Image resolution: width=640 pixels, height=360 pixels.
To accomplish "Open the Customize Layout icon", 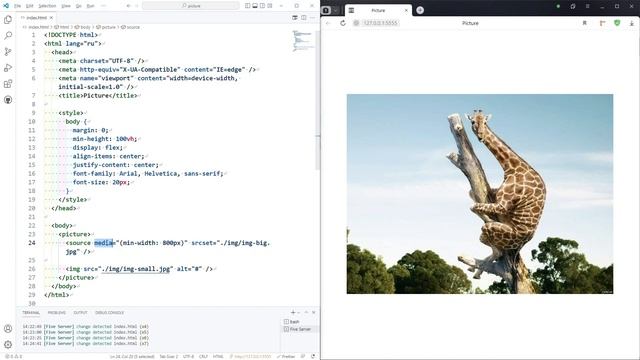I will (x=270, y=6).
